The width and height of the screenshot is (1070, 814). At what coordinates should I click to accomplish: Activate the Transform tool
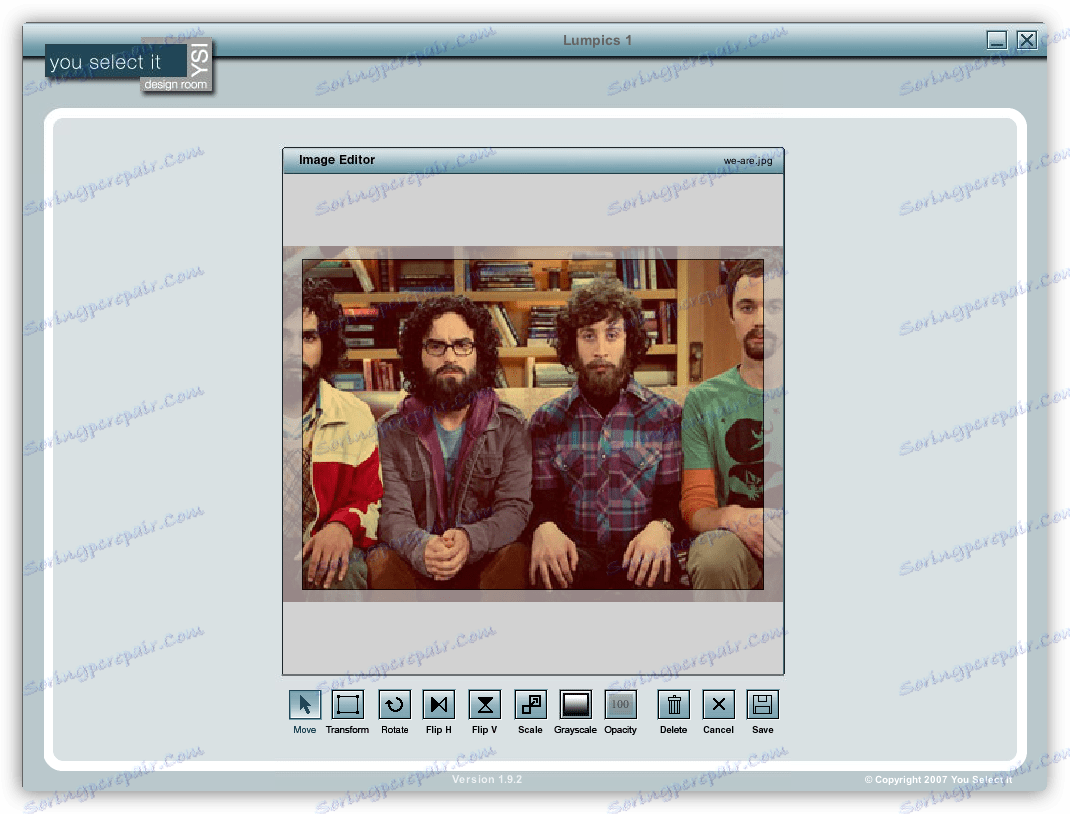(x=347, y=704)
